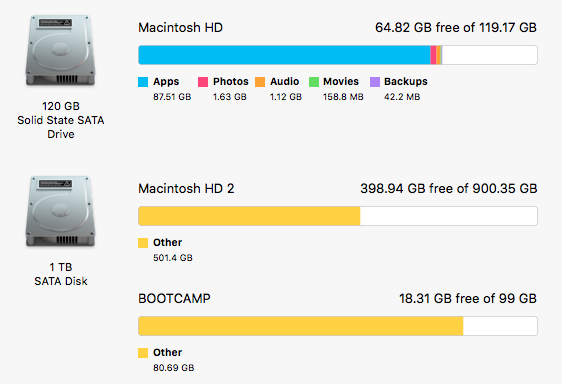This screenshot has width=562, height=384.
Task: Click the 398.94 GB free of 900.35 GB text
Action: coord(448,189)
